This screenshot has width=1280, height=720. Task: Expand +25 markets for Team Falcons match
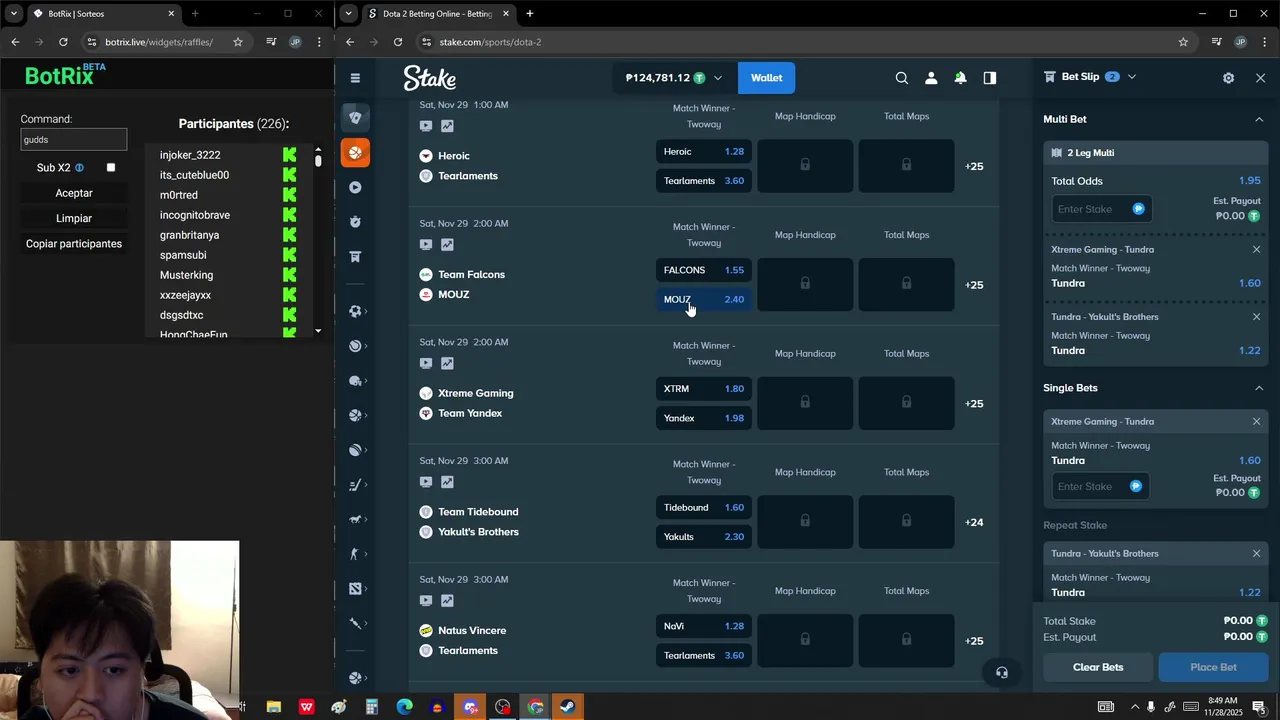974,285
